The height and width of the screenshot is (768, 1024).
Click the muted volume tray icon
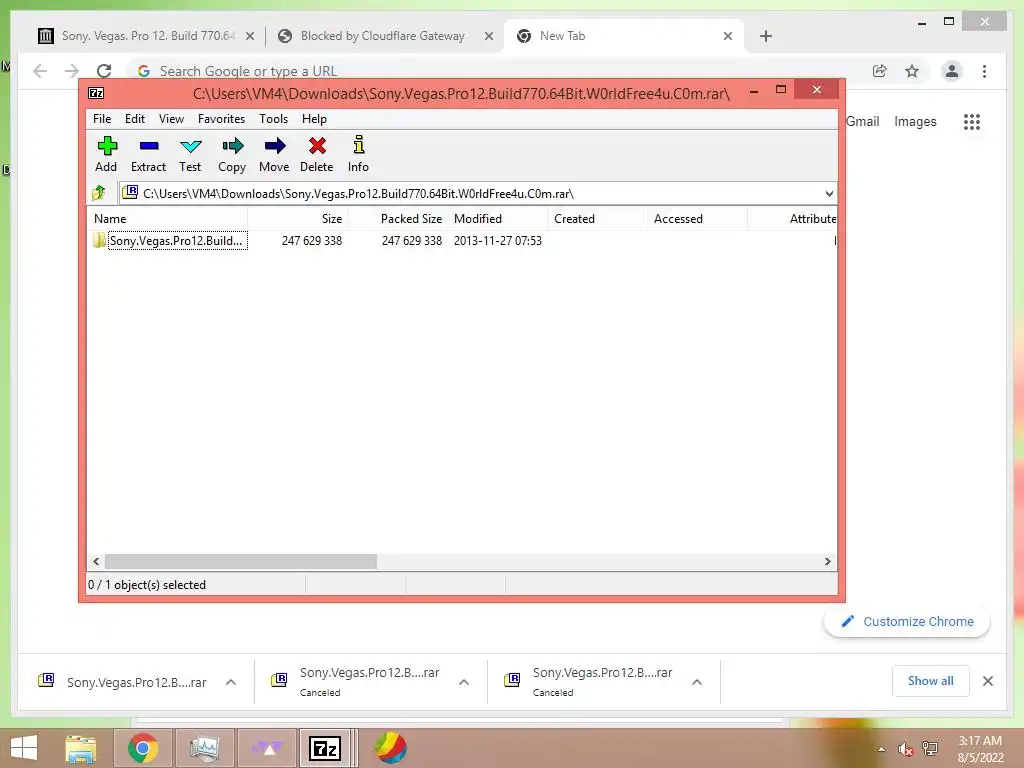905,749
